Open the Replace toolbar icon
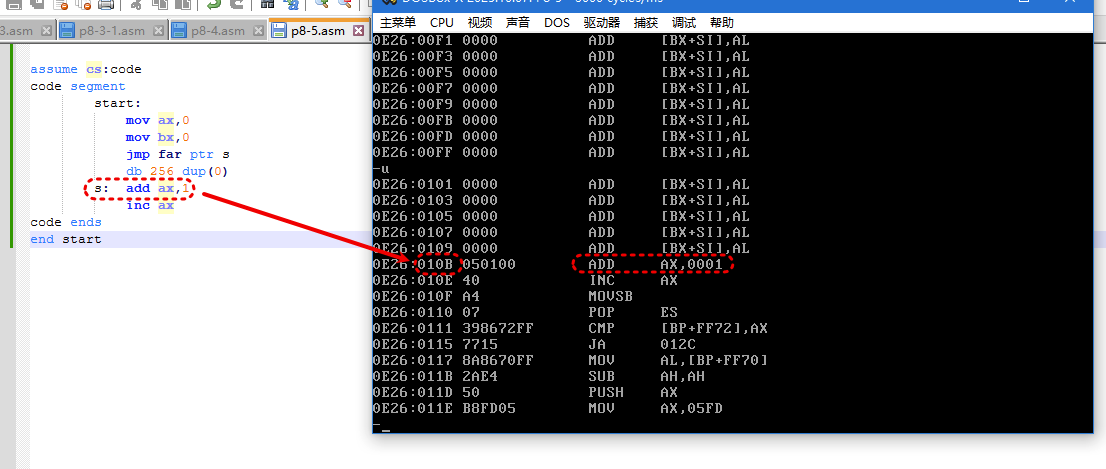 pos(291,4)
